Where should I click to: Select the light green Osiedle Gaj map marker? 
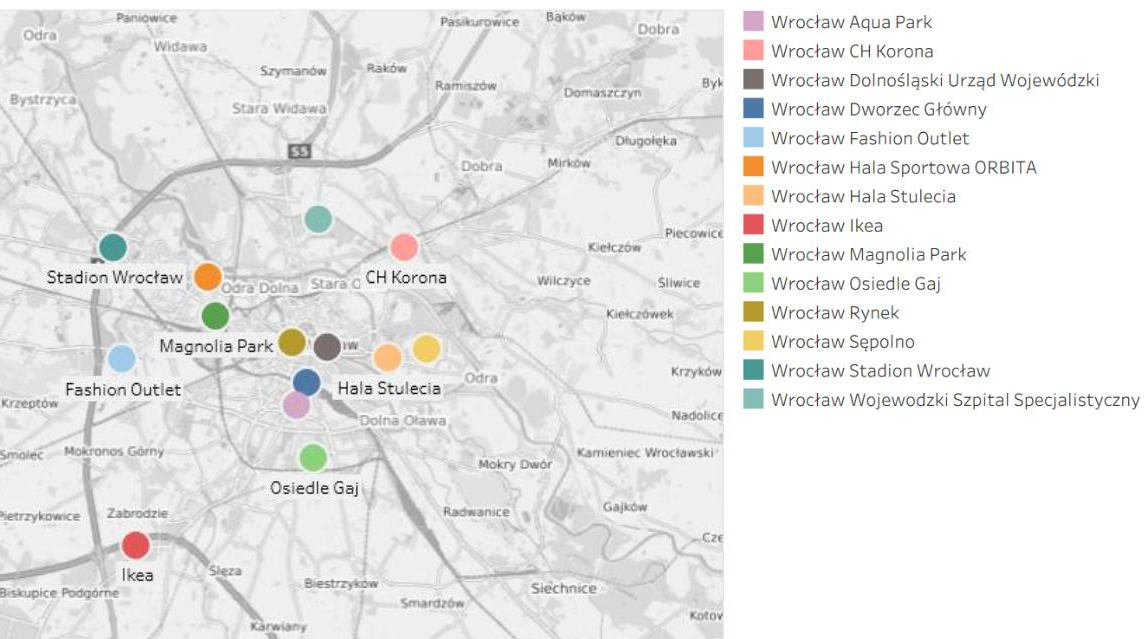coord(313,458)
